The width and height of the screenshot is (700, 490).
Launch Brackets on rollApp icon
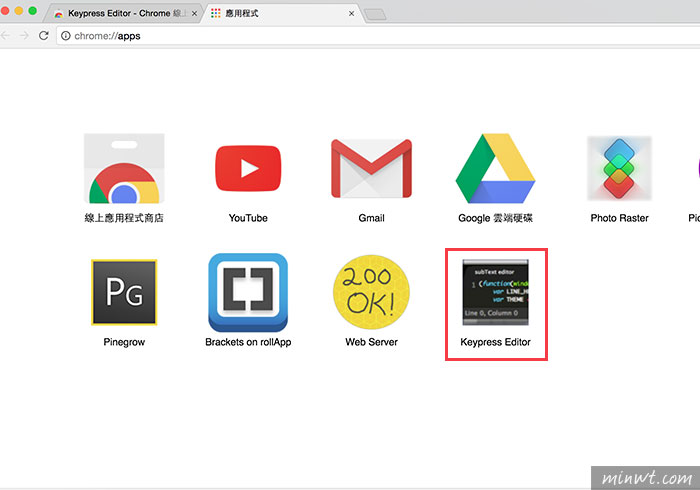tap(248, 292)
